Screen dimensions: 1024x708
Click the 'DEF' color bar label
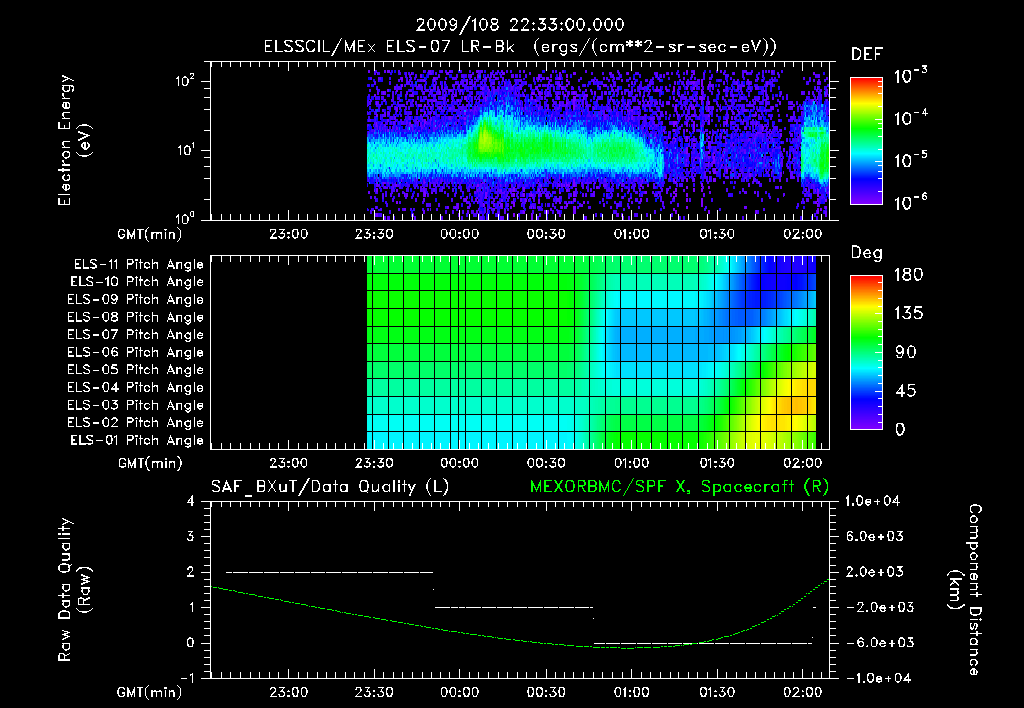867,55
